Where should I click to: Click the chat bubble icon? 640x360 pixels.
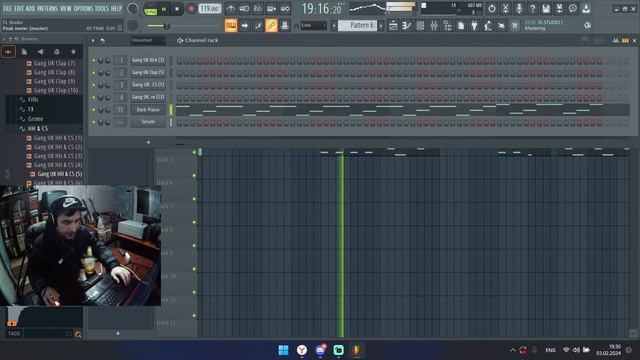573,9
